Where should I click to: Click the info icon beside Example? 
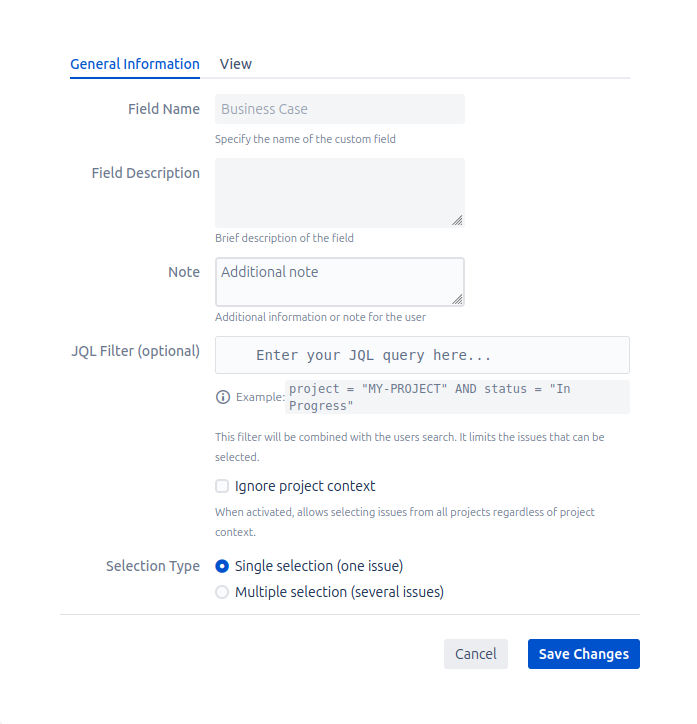pyautogui.click(x=223, y=397)
